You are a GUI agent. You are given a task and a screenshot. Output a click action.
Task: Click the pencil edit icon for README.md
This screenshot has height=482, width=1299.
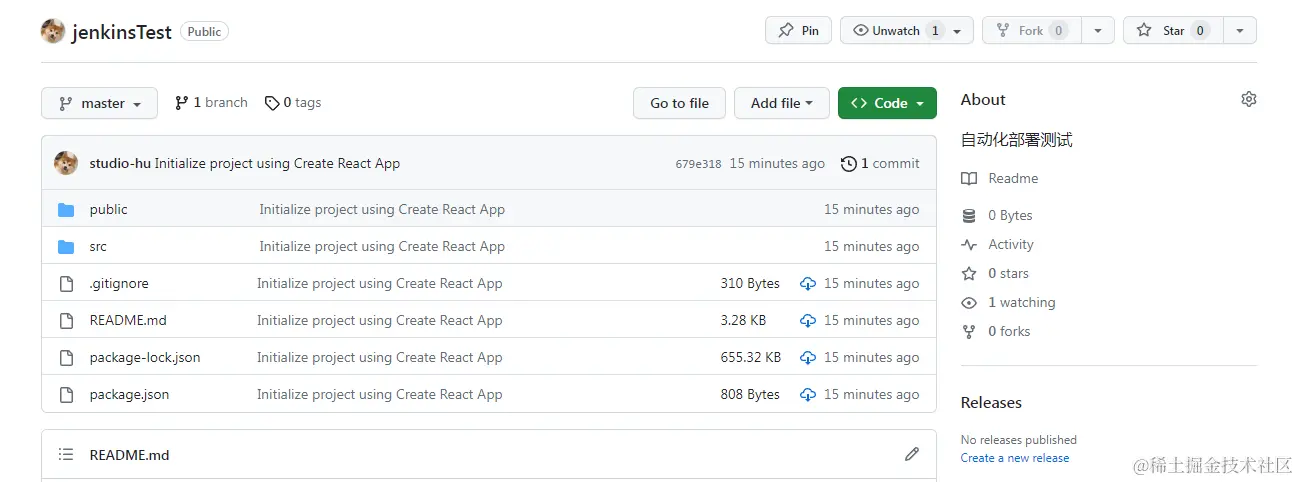click(911, 454)
